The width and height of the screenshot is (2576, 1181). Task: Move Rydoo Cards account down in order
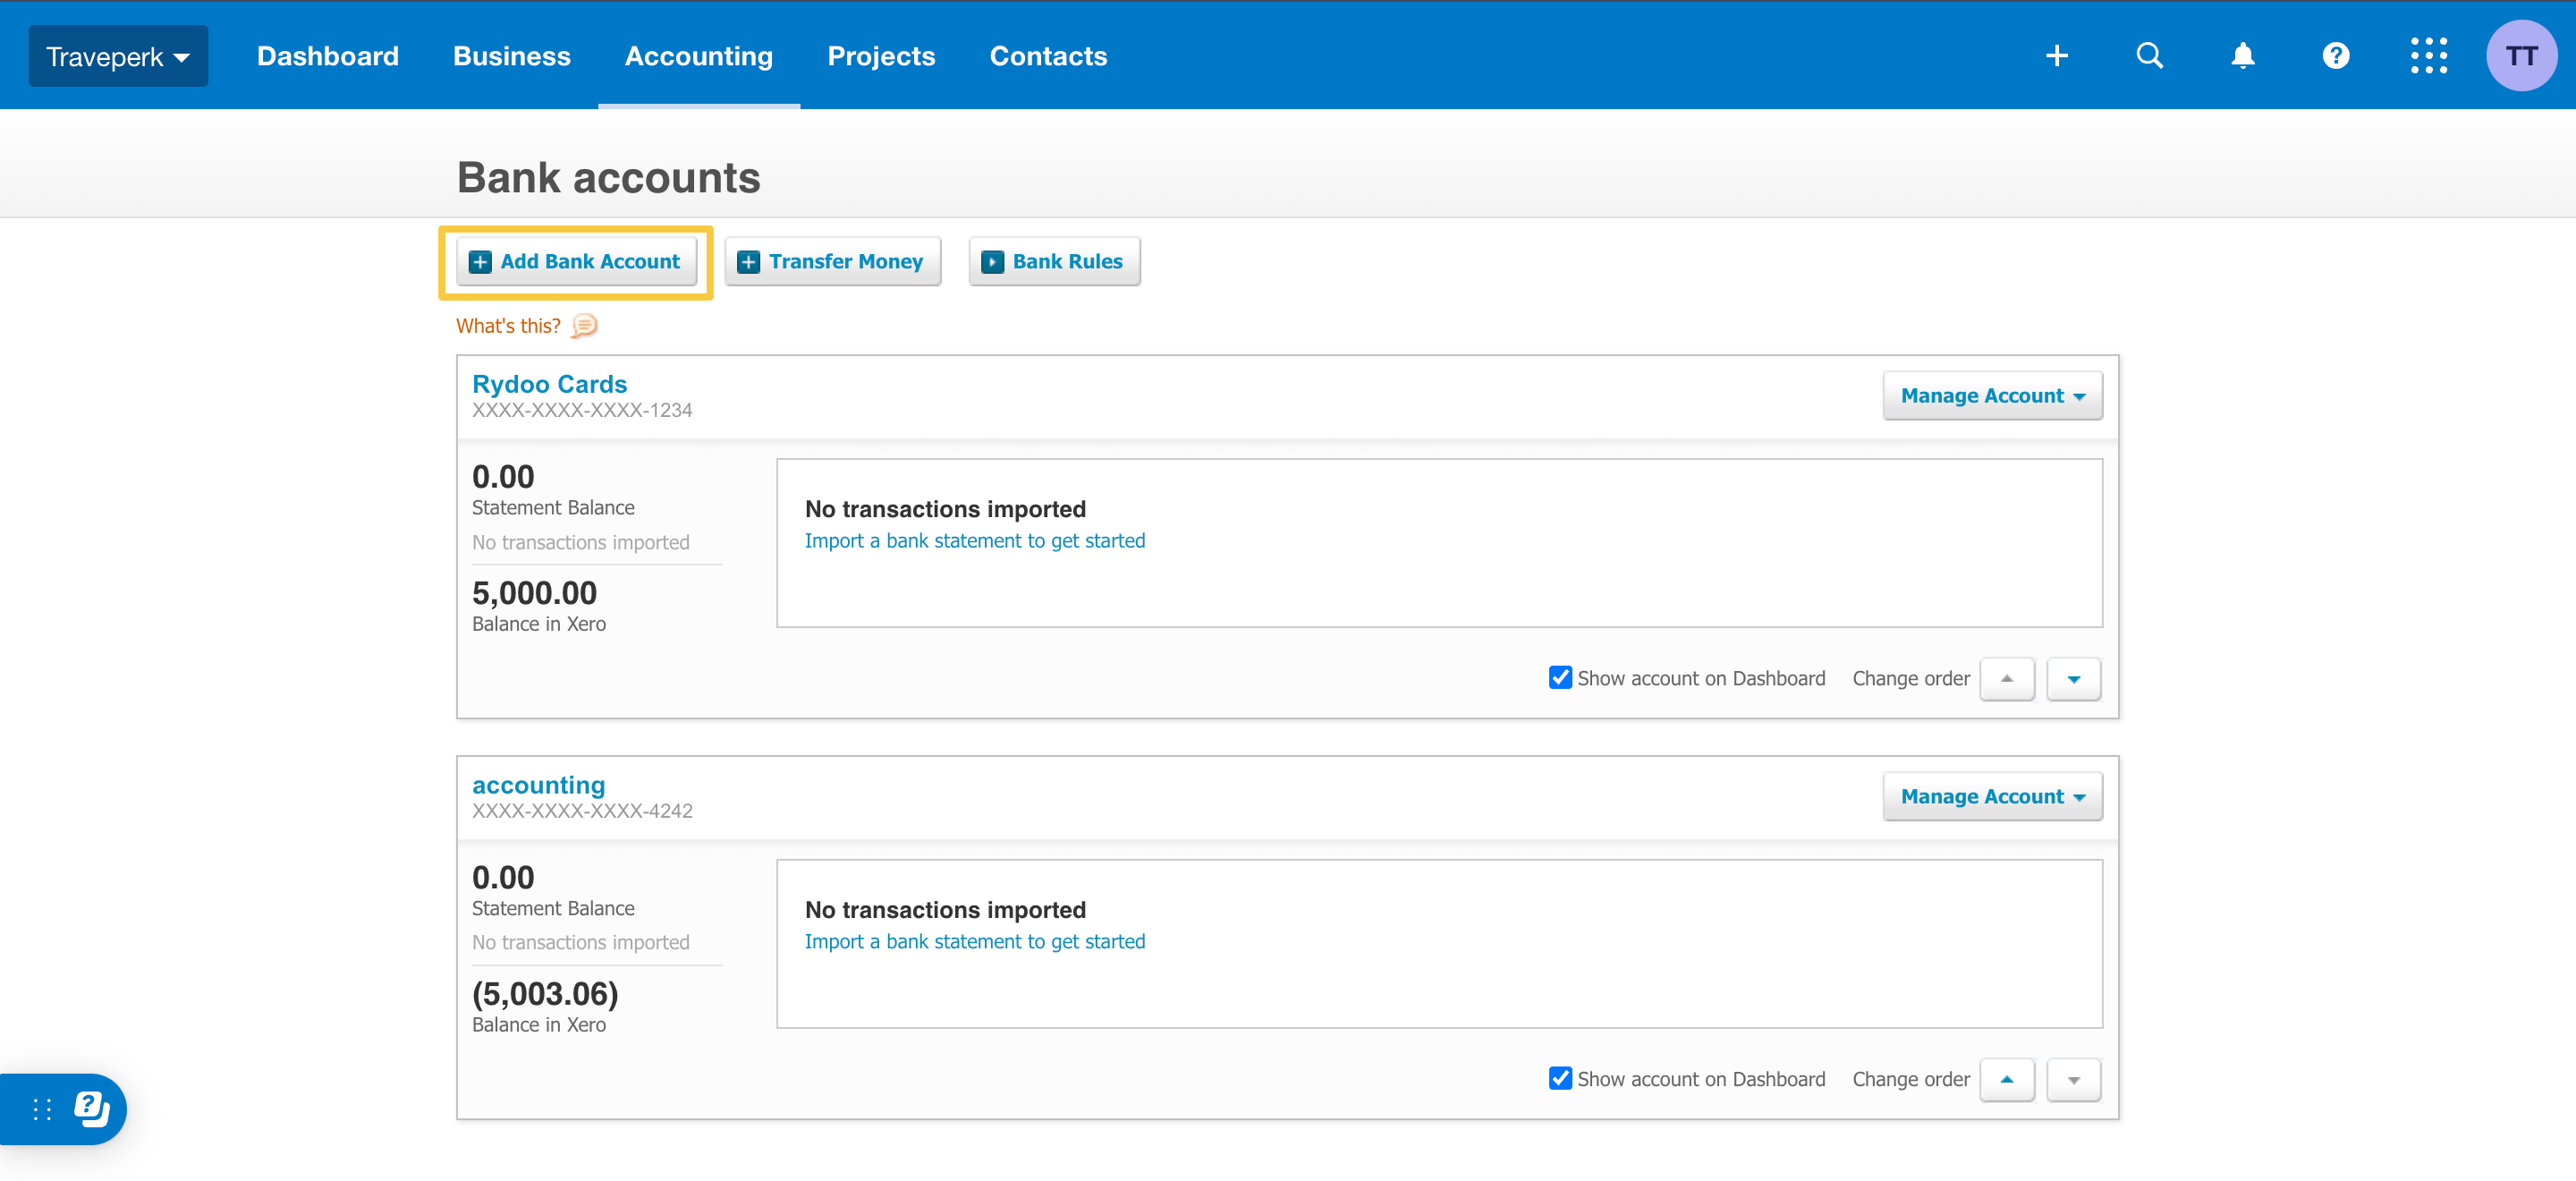click(x=2073, y=679)
